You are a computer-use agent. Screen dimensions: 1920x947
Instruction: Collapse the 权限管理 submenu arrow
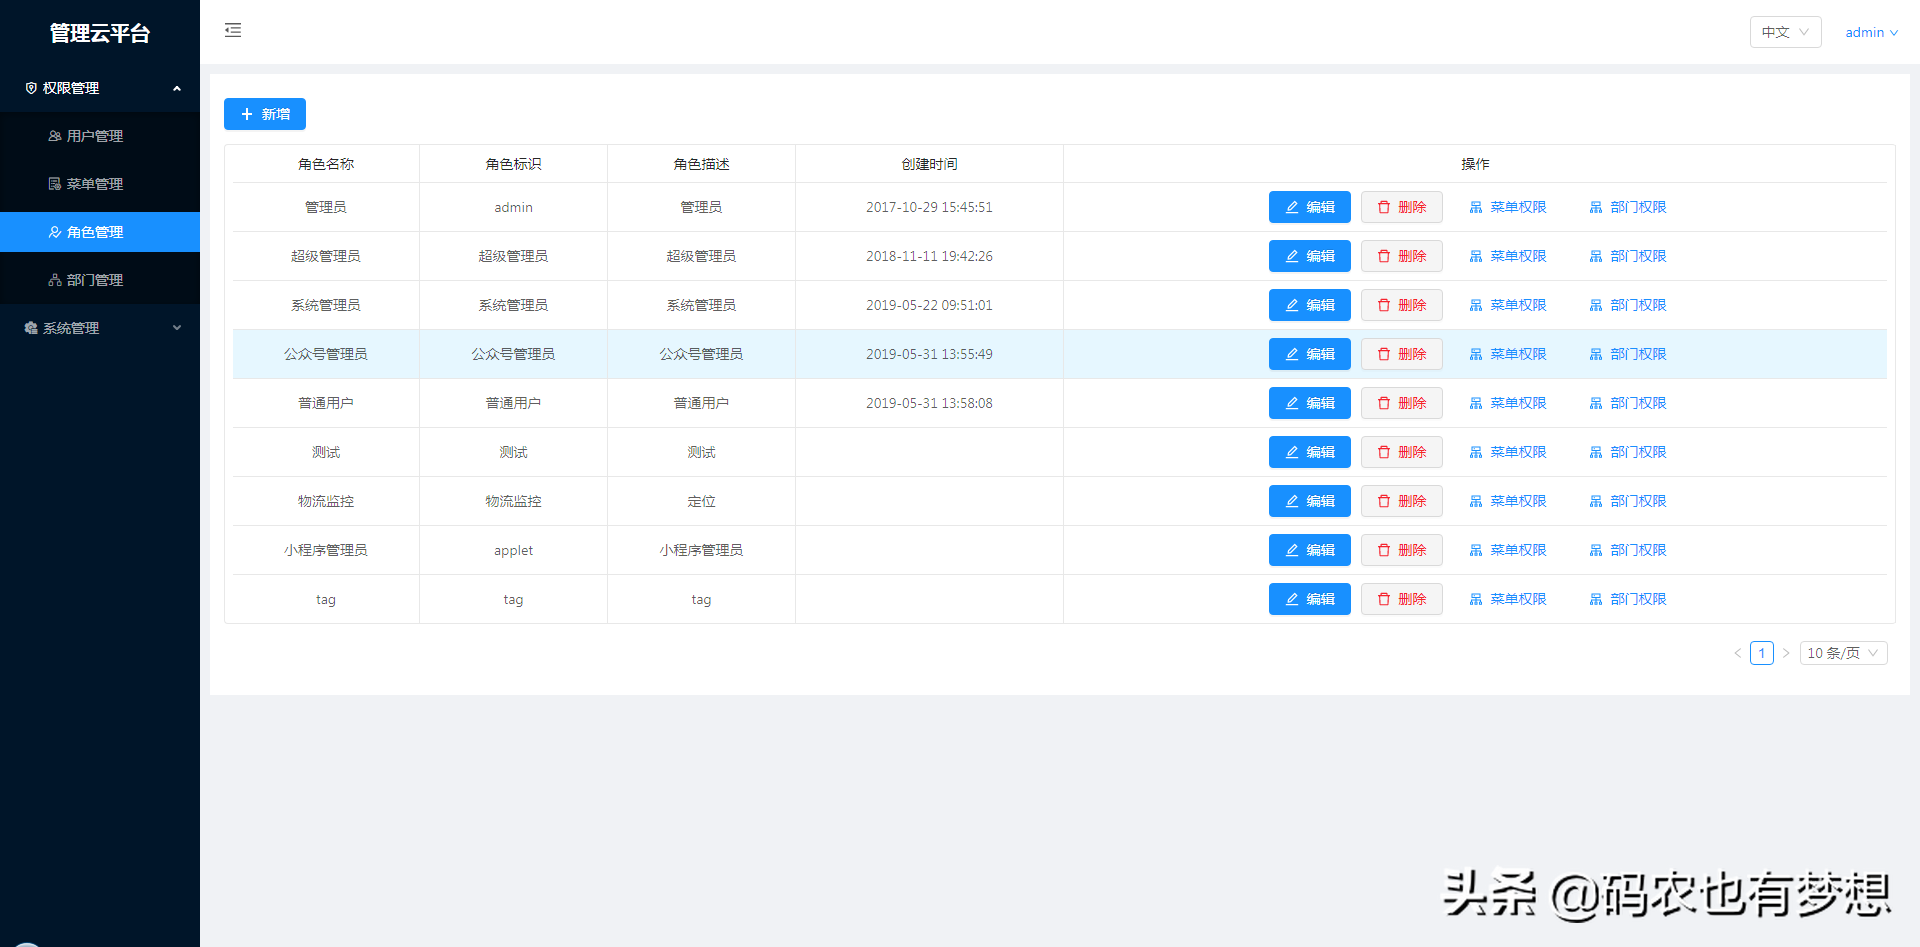177,88
